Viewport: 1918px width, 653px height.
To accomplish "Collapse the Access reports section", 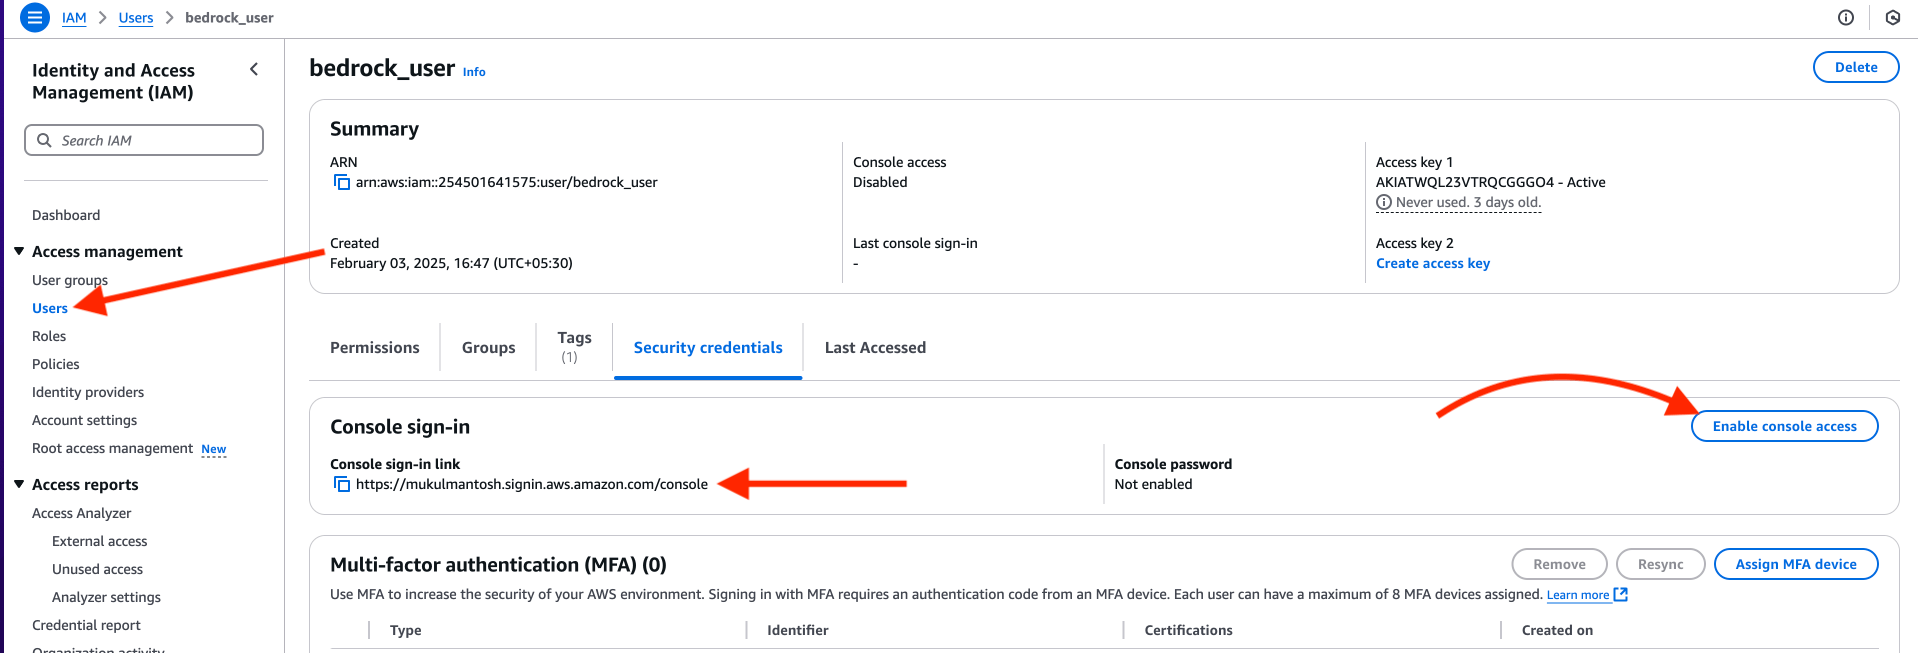I will (19, 484).
